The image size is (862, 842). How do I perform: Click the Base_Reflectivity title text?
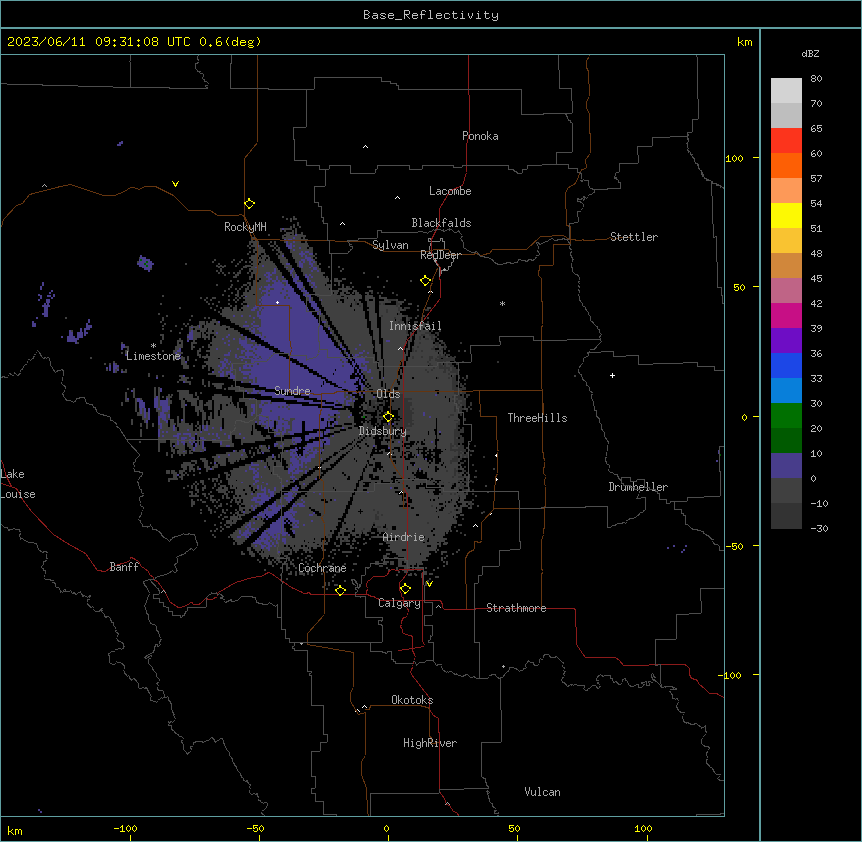click(431, 15)
